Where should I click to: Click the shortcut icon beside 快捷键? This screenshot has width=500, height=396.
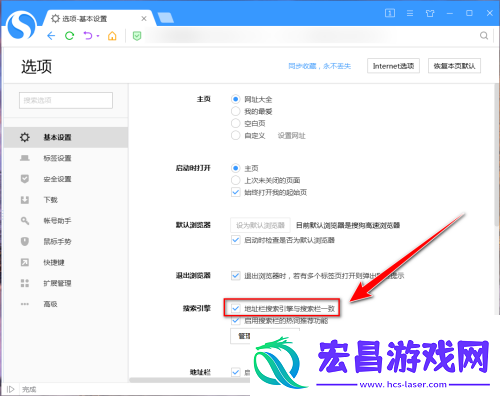pos(25,262)
